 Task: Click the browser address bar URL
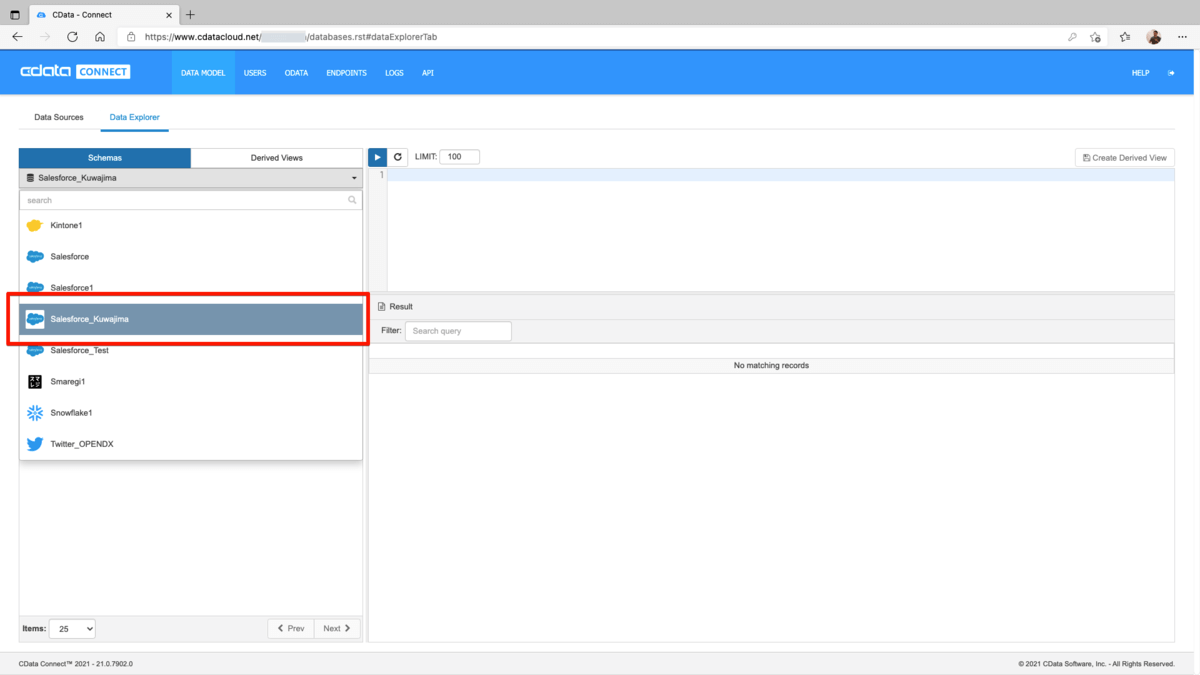[291, 37]
